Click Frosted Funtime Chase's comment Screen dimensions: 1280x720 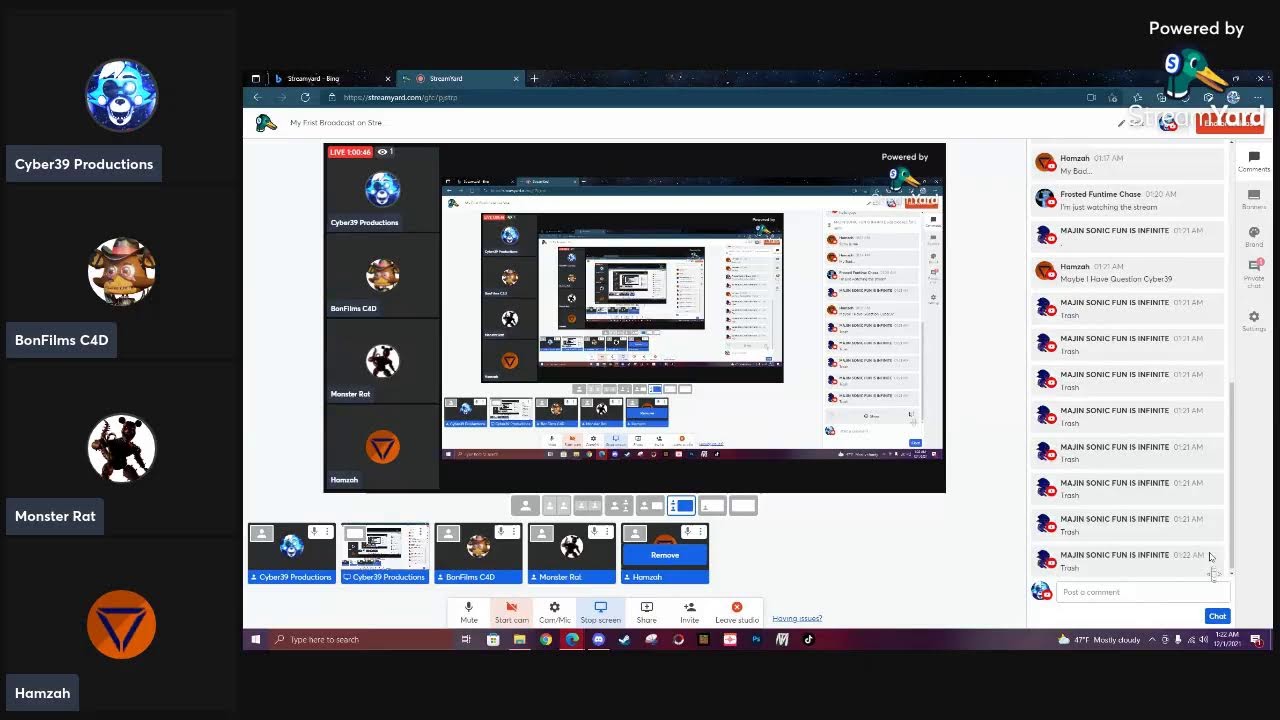coord(1129,201)
